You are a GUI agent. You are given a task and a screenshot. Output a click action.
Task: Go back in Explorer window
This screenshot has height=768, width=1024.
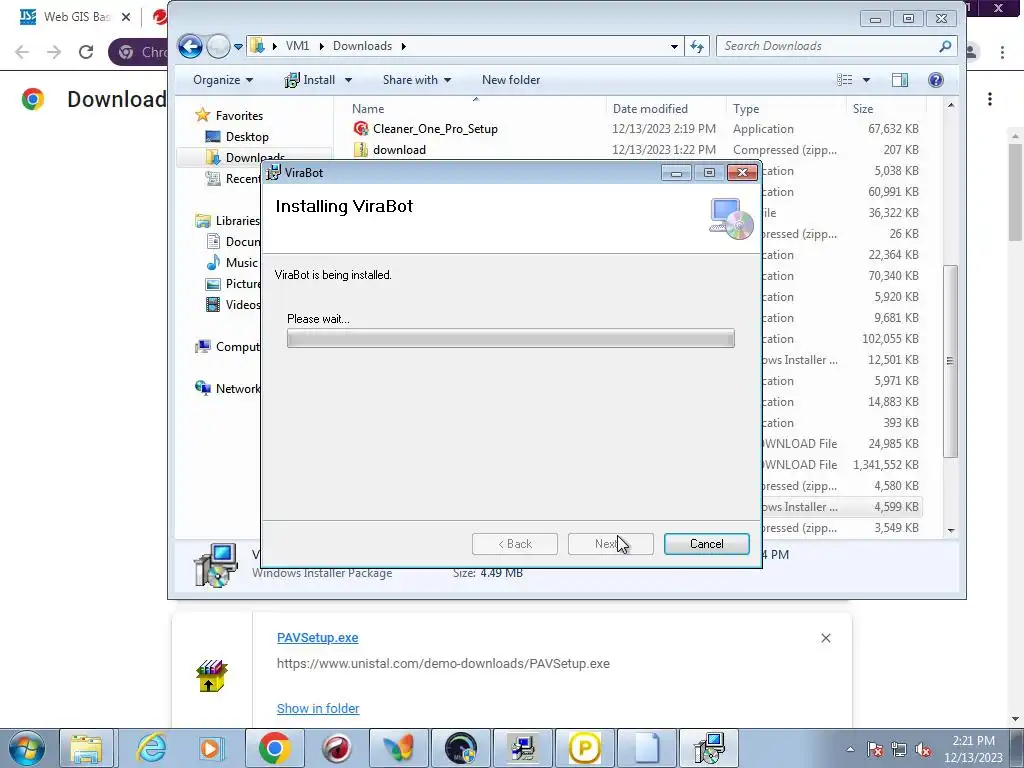point(190,46)
